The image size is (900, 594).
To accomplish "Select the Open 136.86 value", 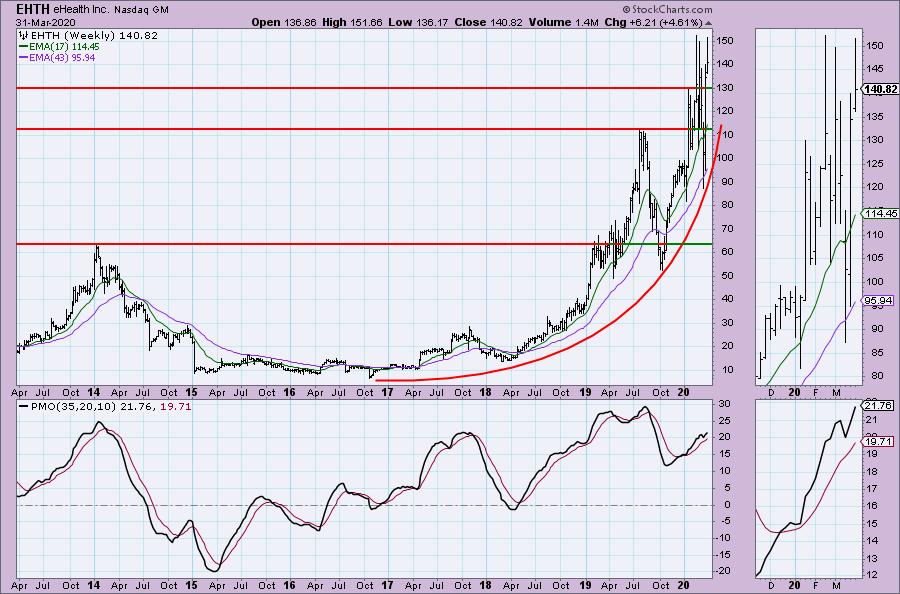I will point(284,22).
